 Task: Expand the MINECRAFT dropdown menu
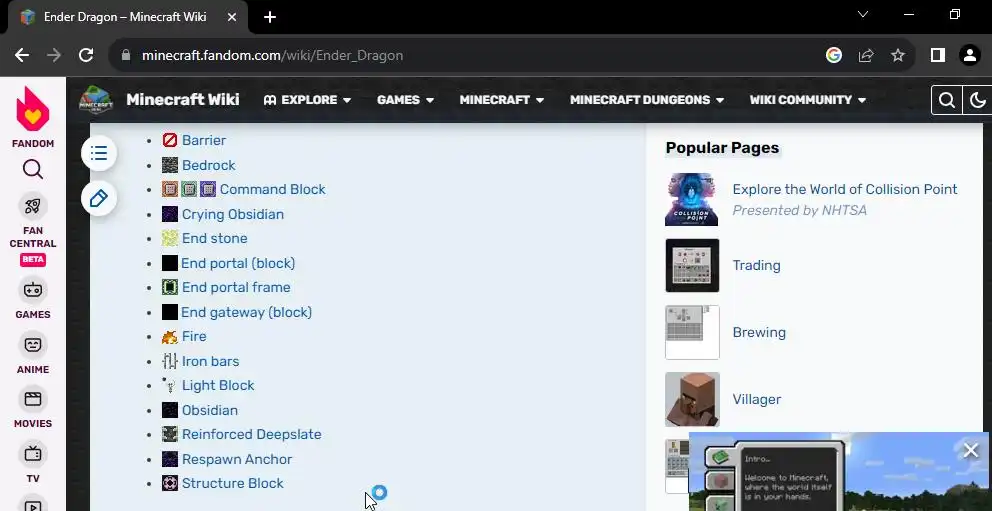coord(502,100)
